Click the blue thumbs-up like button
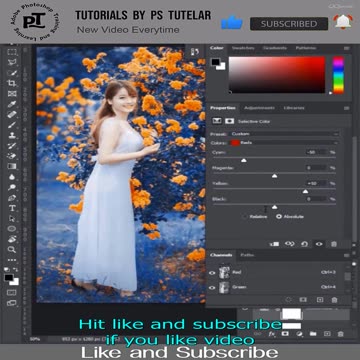This screenshot has height=360, width=360. [x=232, y=22]
